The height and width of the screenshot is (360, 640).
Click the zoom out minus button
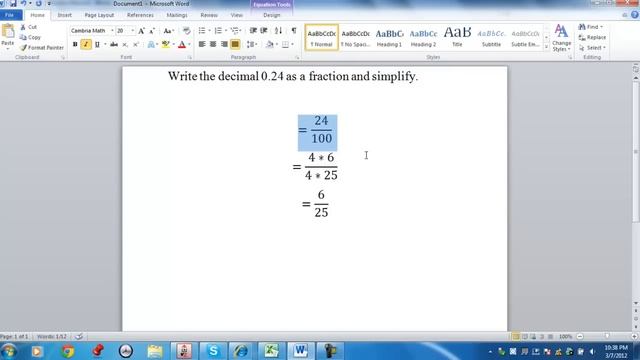580,337
